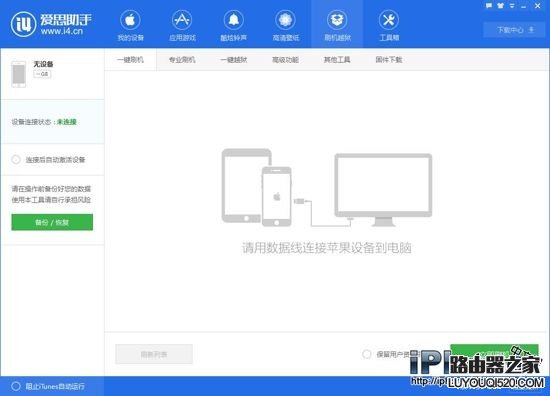Toggle 阻止iTunes自动运行 option
The width and height of the screenshot is (550, 396).
tap(16, 386)
